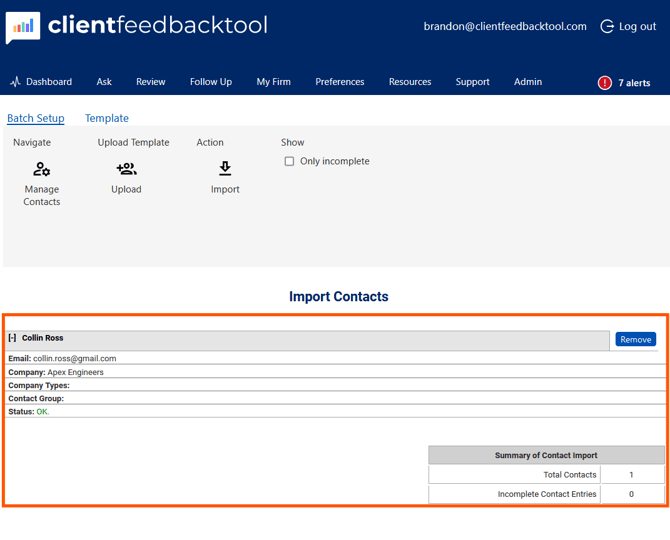670x540 pixels.
Task: Open the My Firm menu
Action: (x=273, y=82)
